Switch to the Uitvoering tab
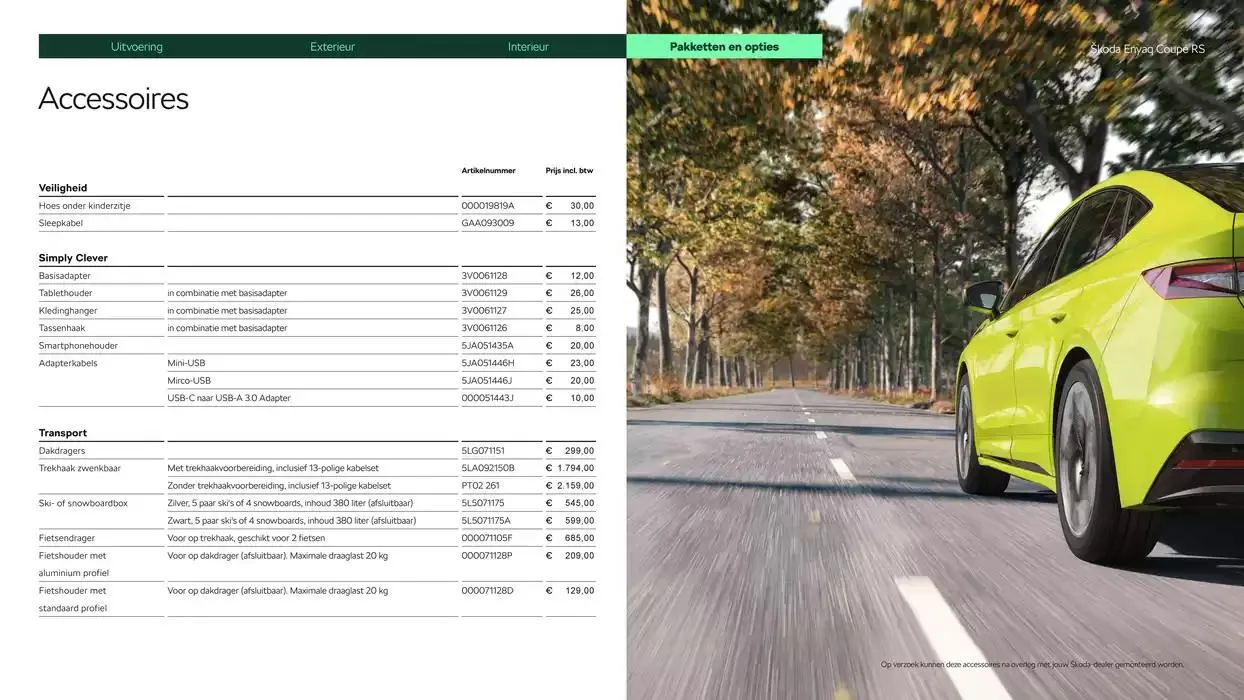Image resolution: width=1244 pixels, height=700 pixels. (x=136, y=46)
